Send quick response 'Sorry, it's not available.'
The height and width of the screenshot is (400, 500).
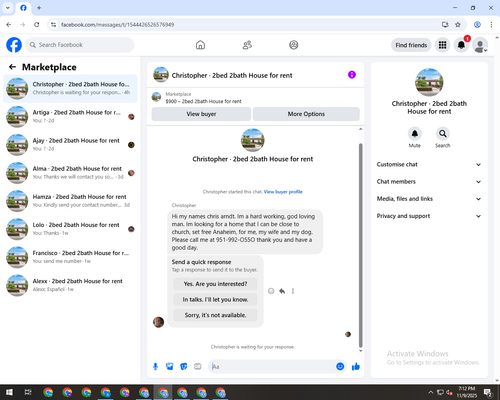click(x=215, y=315)
